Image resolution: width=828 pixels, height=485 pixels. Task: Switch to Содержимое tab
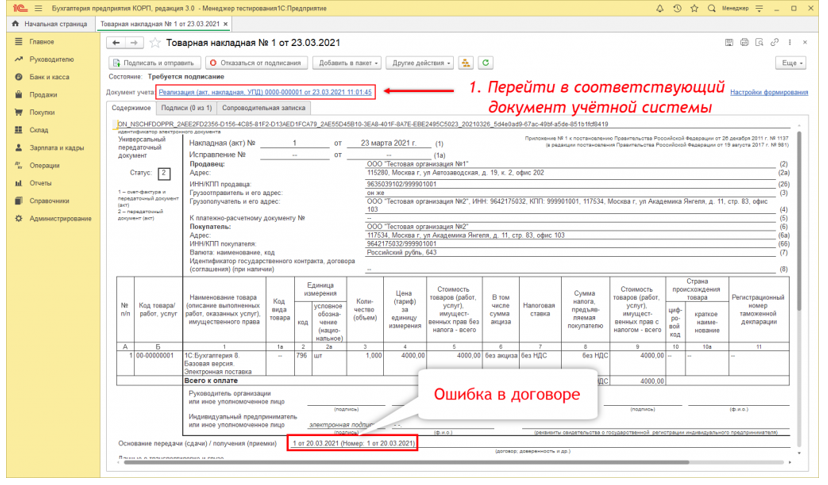pos(131,108)
